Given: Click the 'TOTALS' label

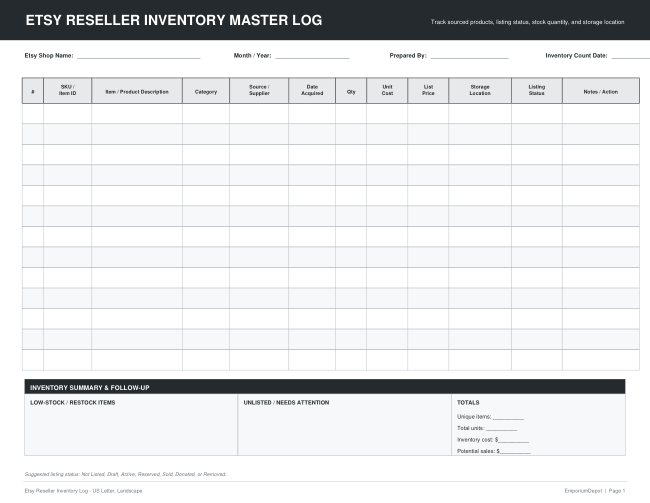Looking at the screenshot, I should [468, 403].
